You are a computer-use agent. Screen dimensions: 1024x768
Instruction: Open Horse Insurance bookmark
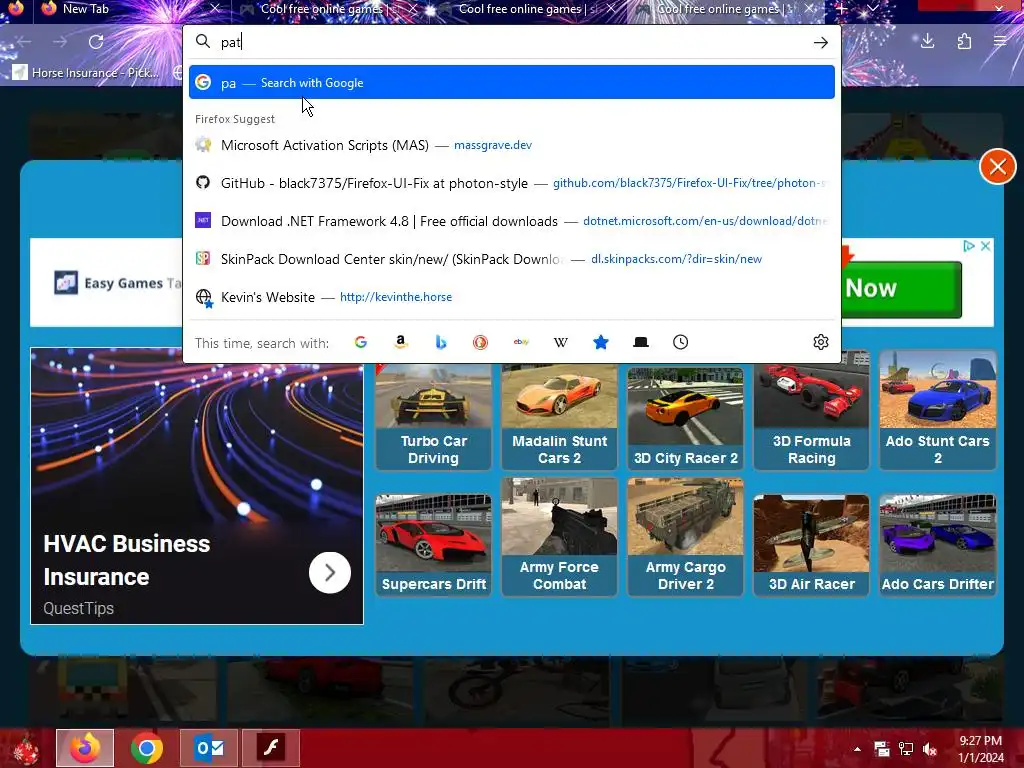86,72
